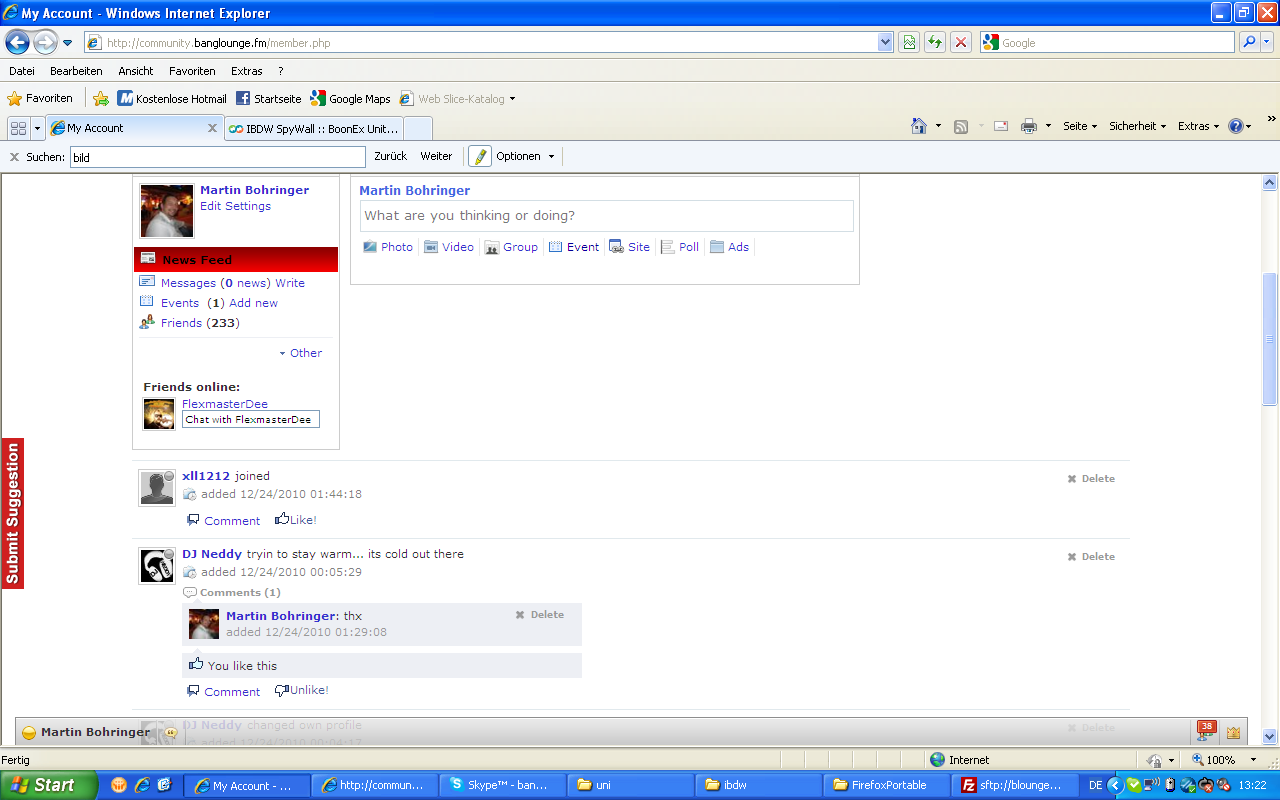
Task: Open the Datei menu
Action: (22, 71)
